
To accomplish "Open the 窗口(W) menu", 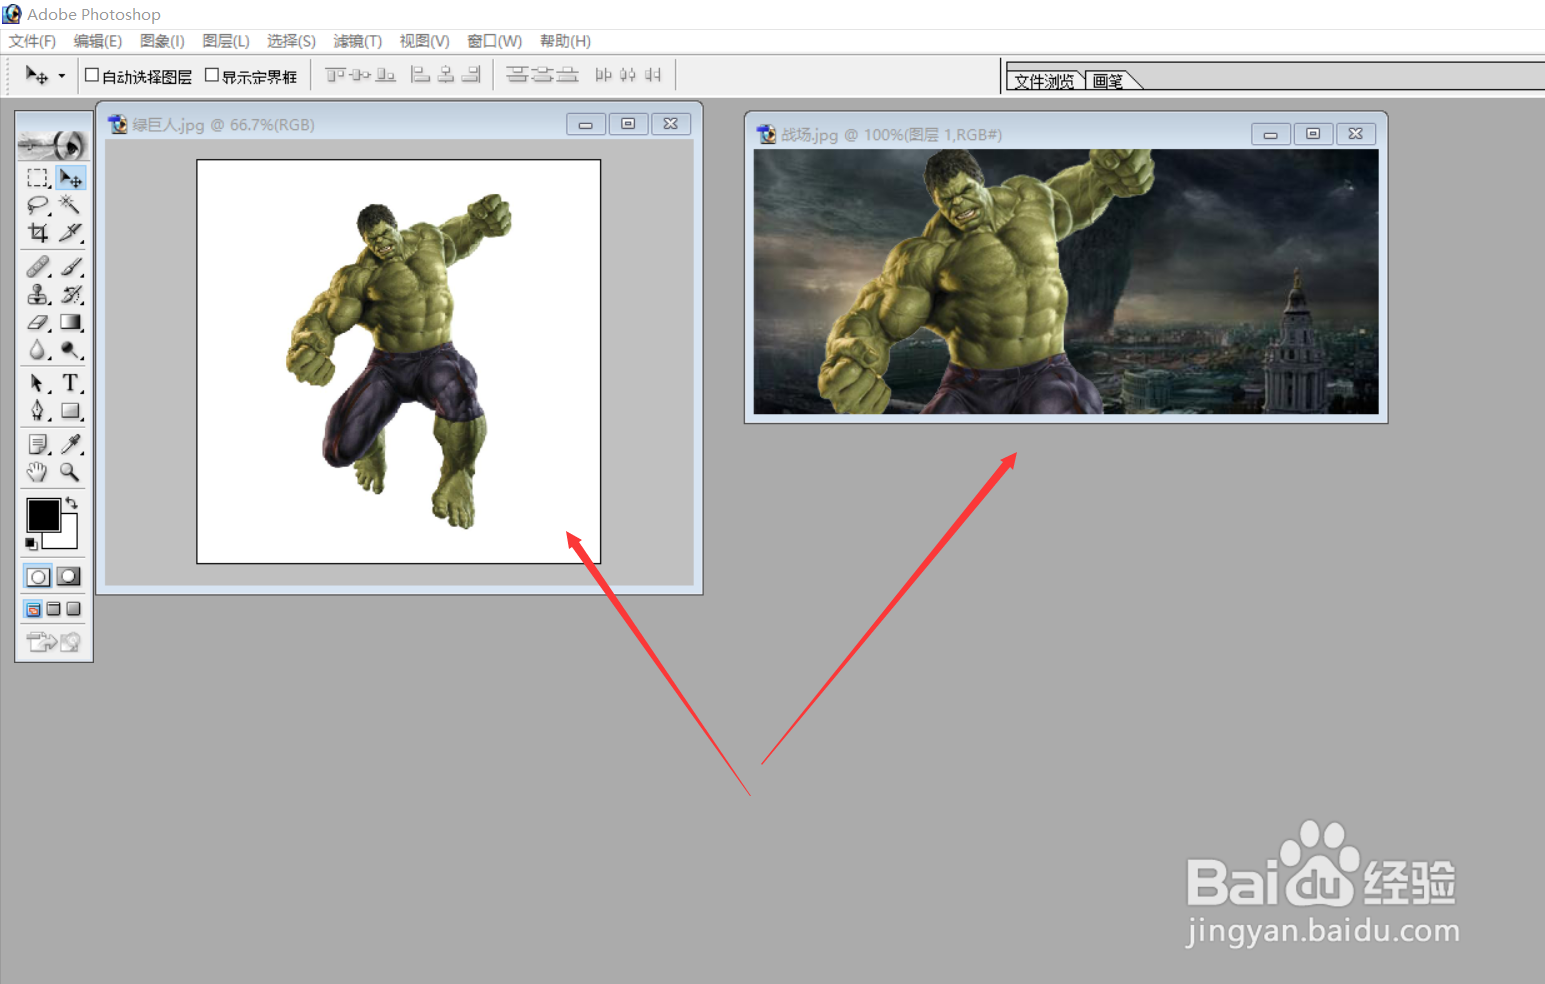I will click(x=495, y=41).
